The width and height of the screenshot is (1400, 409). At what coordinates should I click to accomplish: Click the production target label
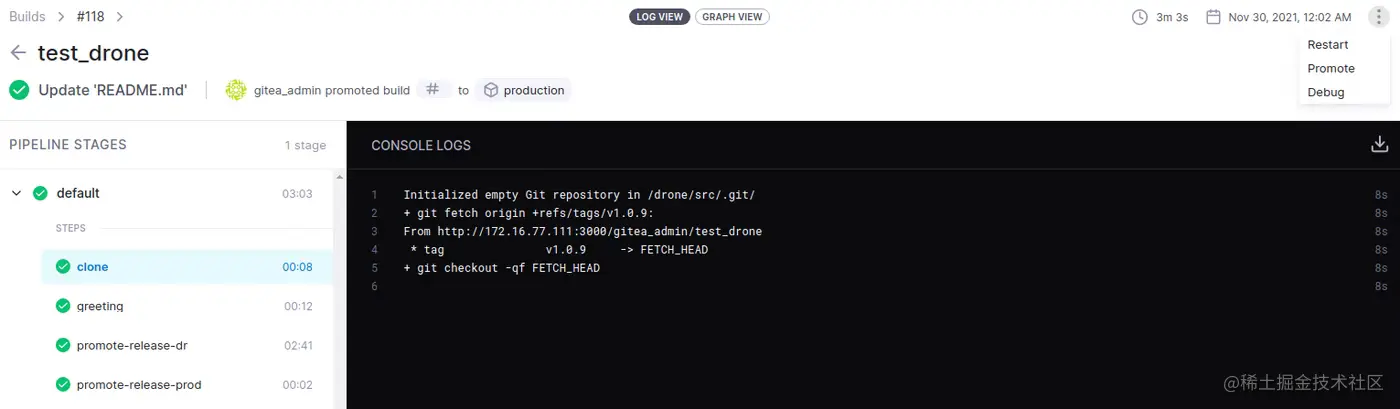pyautogui.click(x=534, y=90)
